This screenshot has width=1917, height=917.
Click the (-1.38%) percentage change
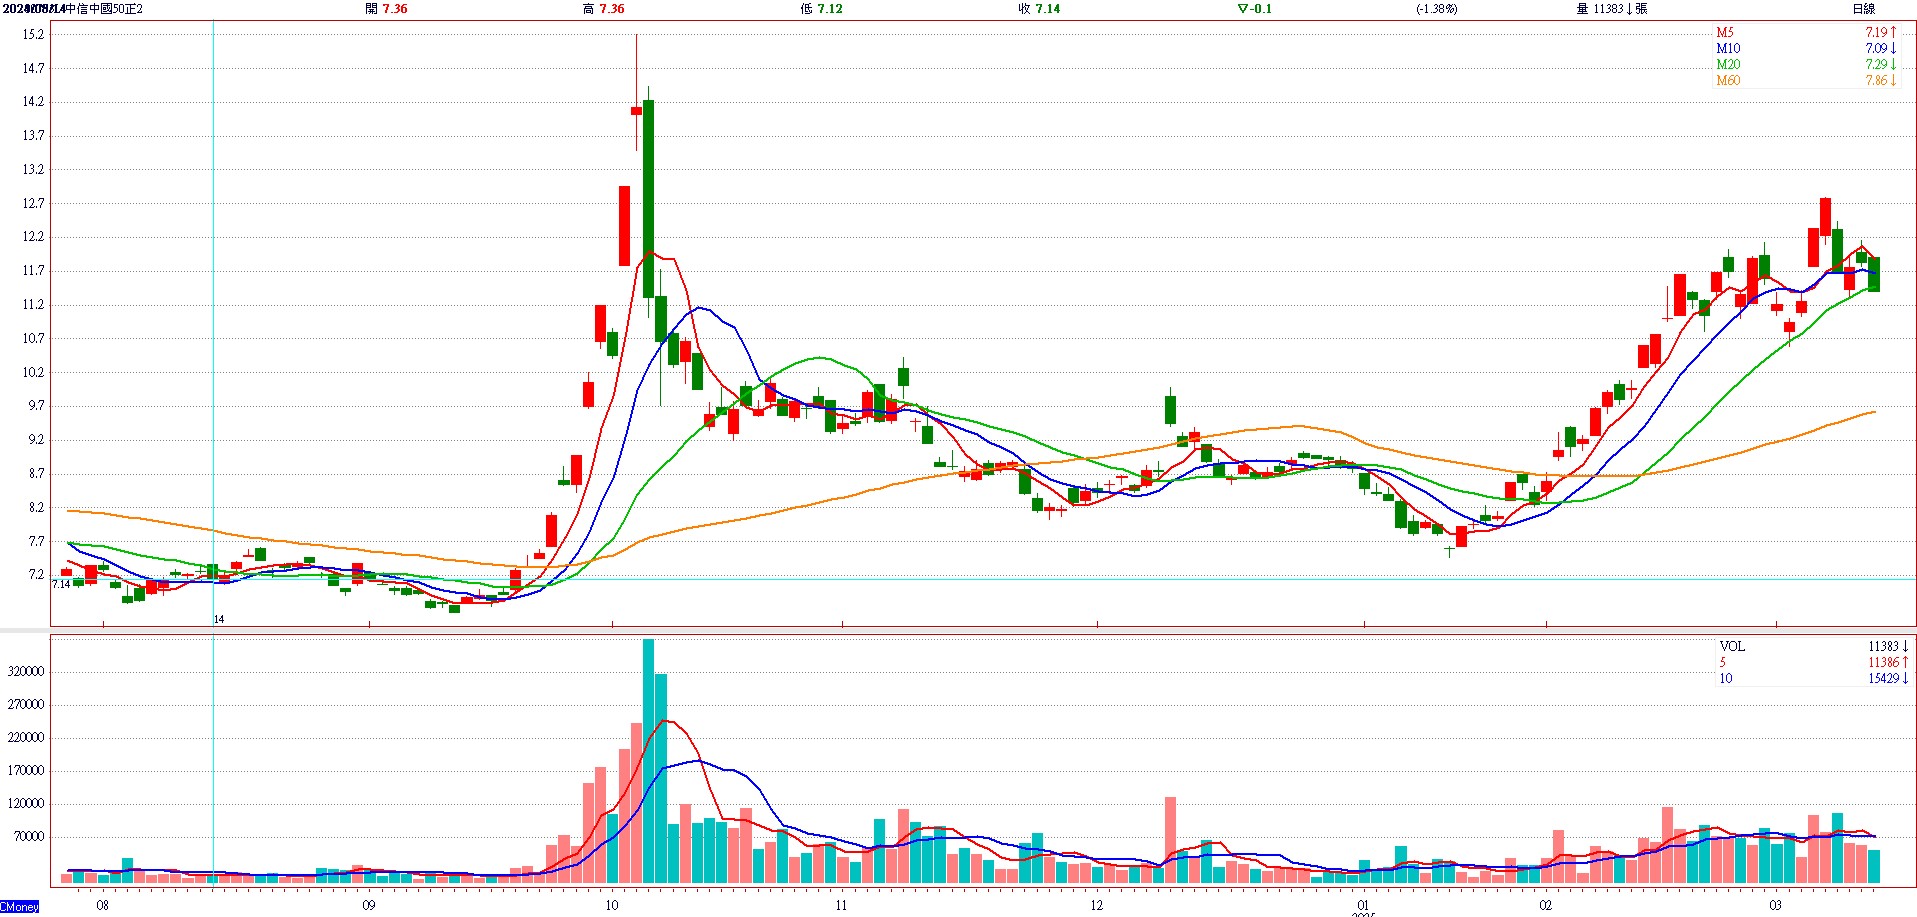click(1437, 9)
